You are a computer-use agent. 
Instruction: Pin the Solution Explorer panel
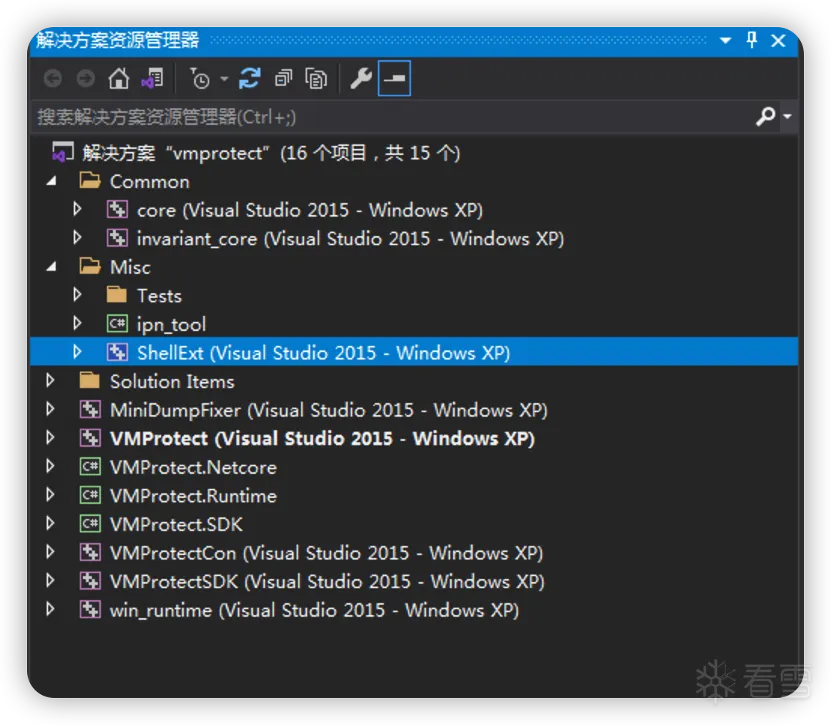(x=751, y=40)
